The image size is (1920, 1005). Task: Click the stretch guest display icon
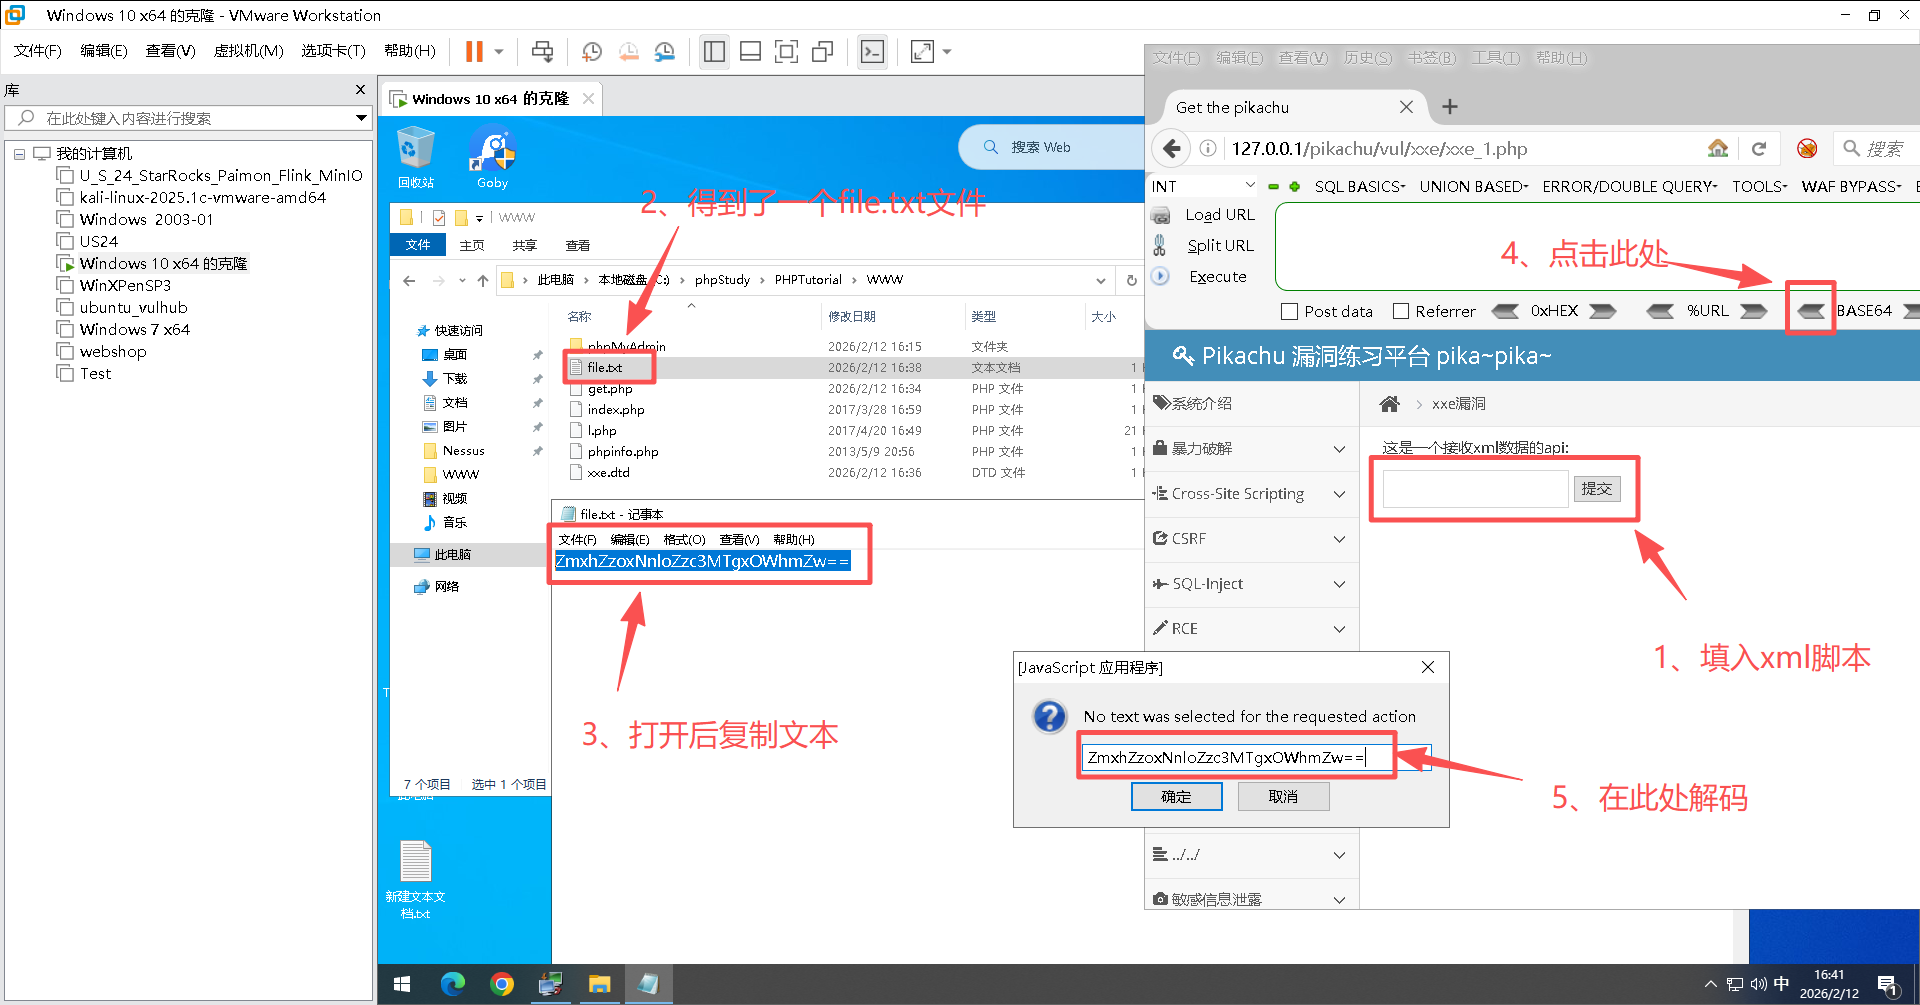(922, 51)
